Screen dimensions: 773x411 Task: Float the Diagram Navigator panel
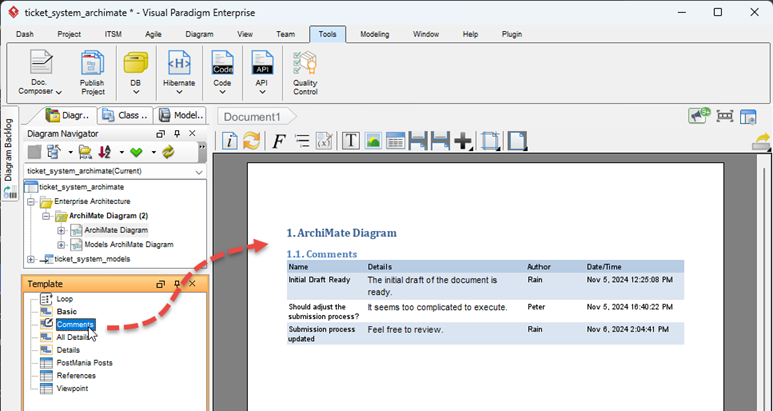pyautogui.click(x=161, y=134)
